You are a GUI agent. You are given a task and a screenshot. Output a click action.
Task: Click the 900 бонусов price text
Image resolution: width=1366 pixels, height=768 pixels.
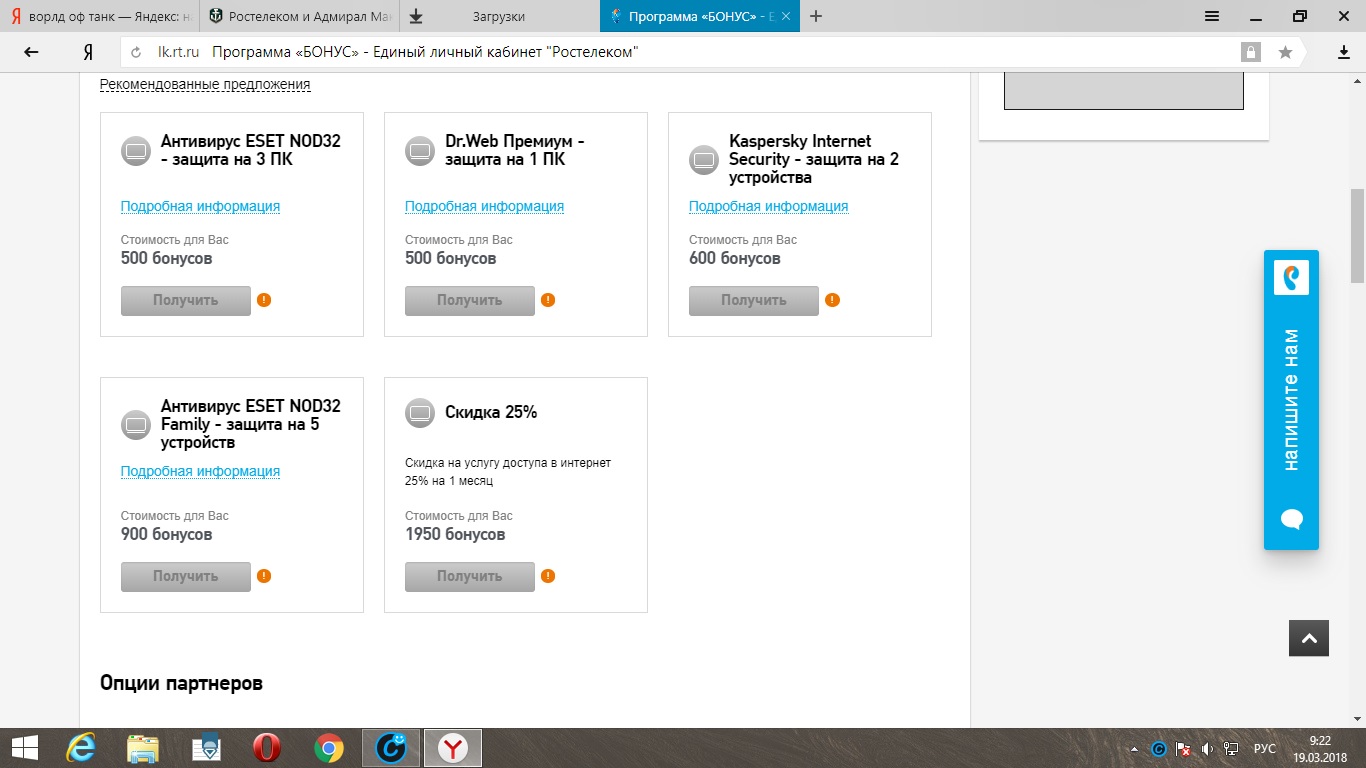point(166,534)
